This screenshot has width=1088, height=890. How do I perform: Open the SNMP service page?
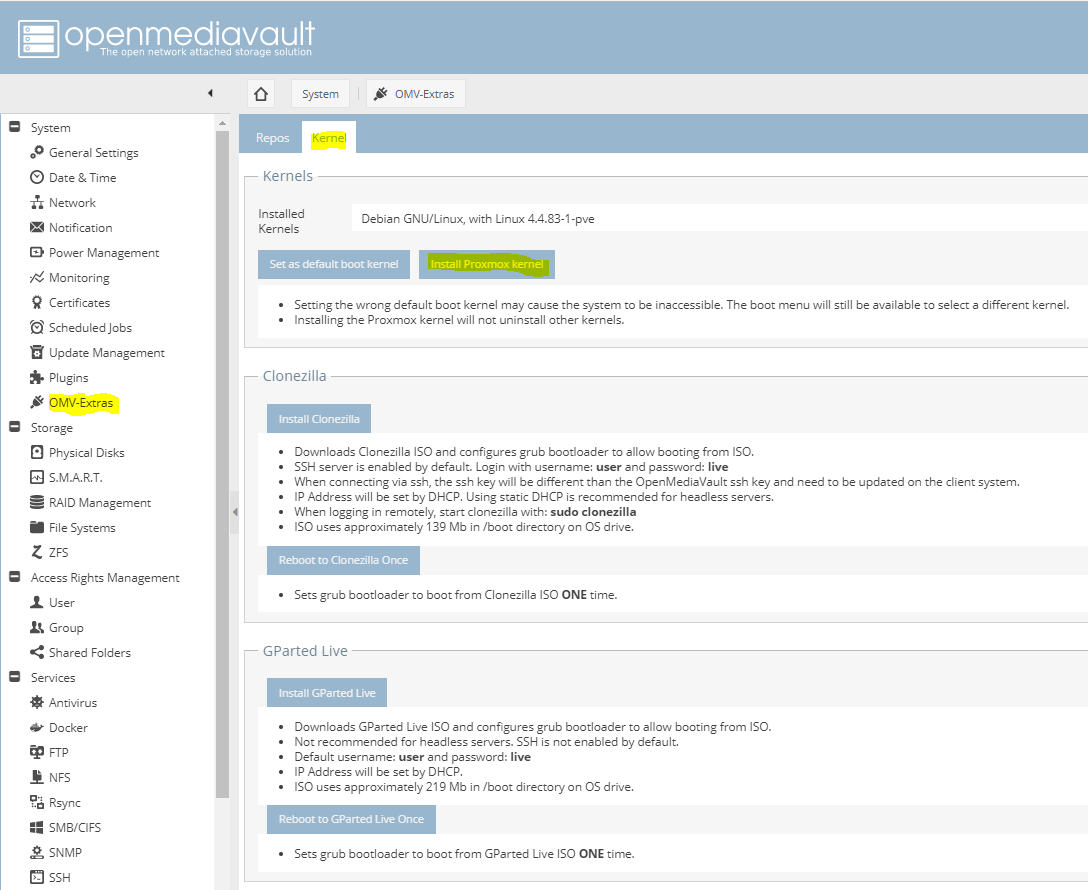pos(65,852)
